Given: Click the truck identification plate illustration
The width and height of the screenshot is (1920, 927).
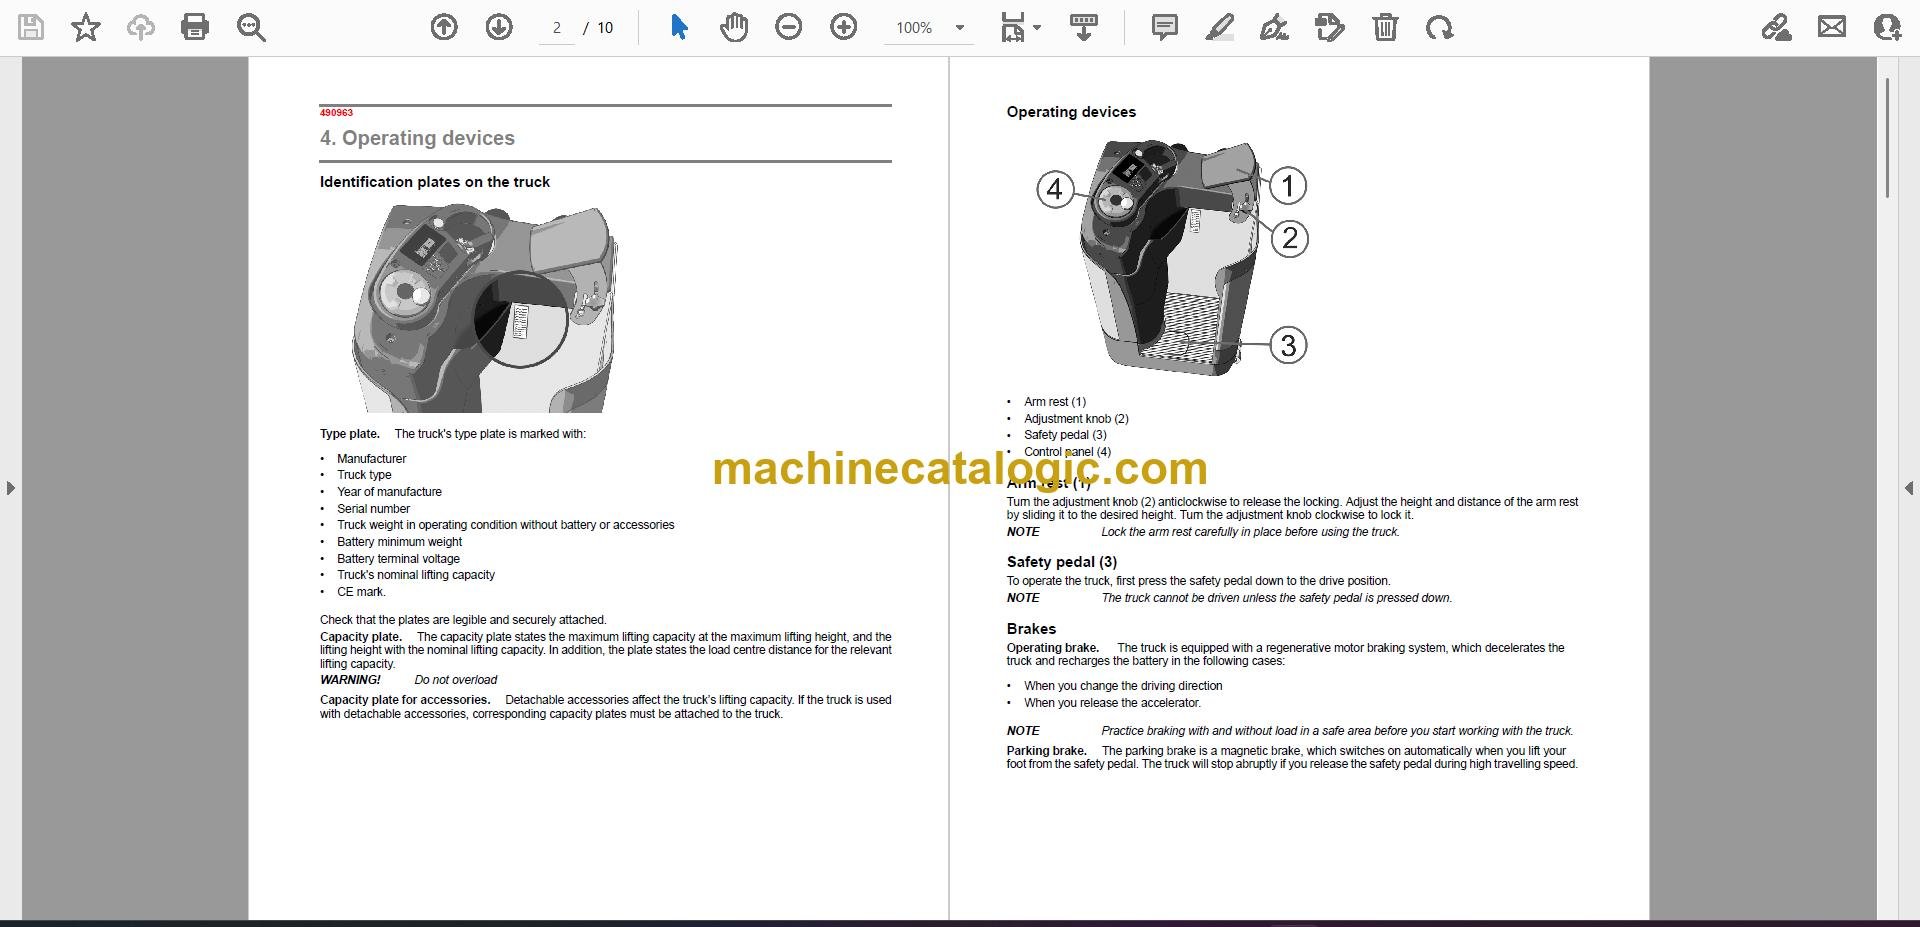Looking at the screenshot, I should pos(485,308).
